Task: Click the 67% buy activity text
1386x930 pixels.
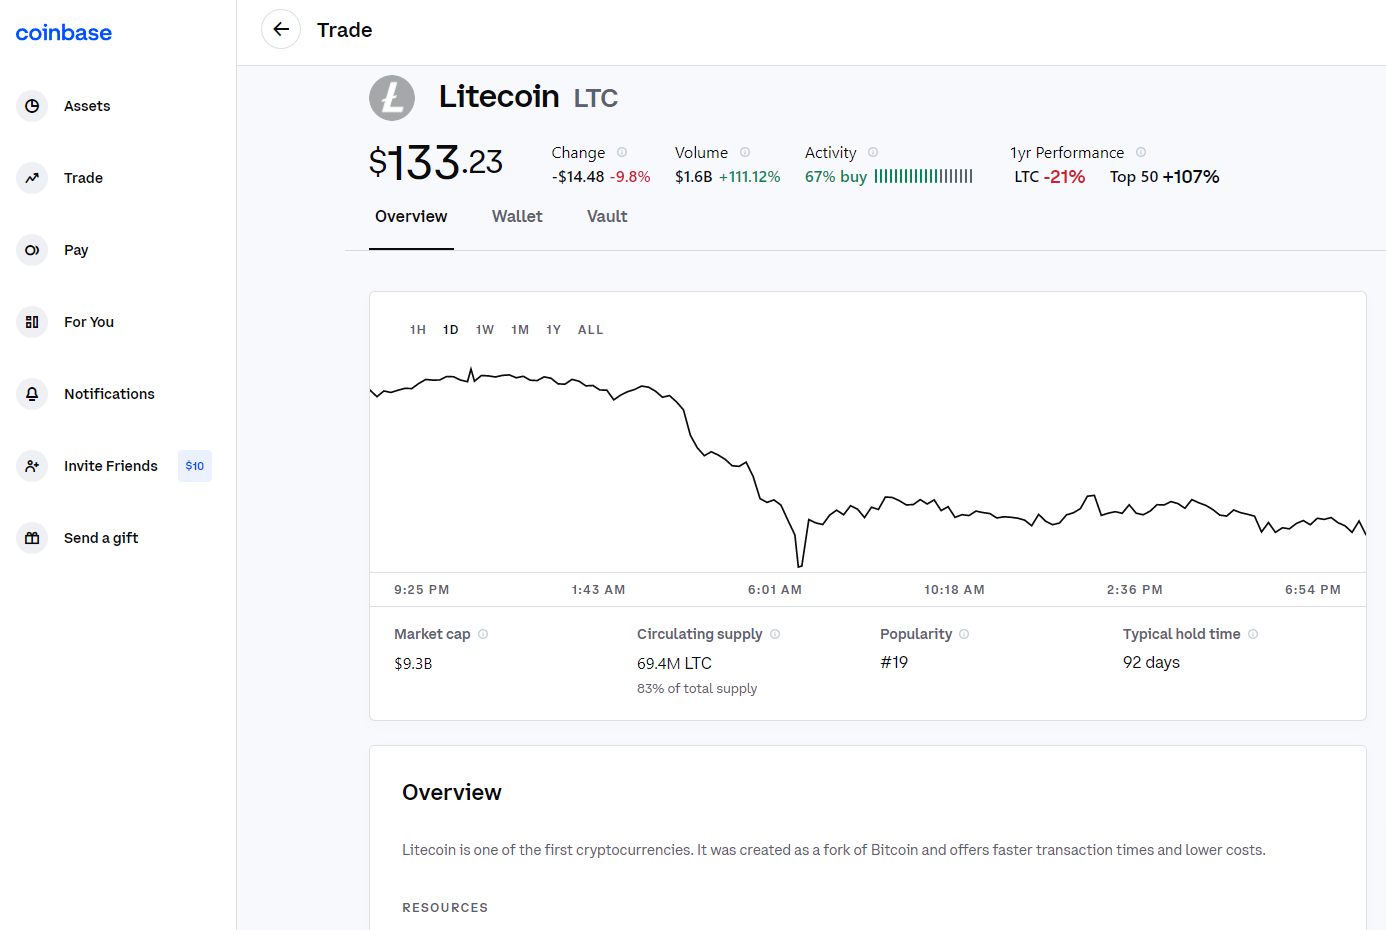Action: click(x=836, y=177)
